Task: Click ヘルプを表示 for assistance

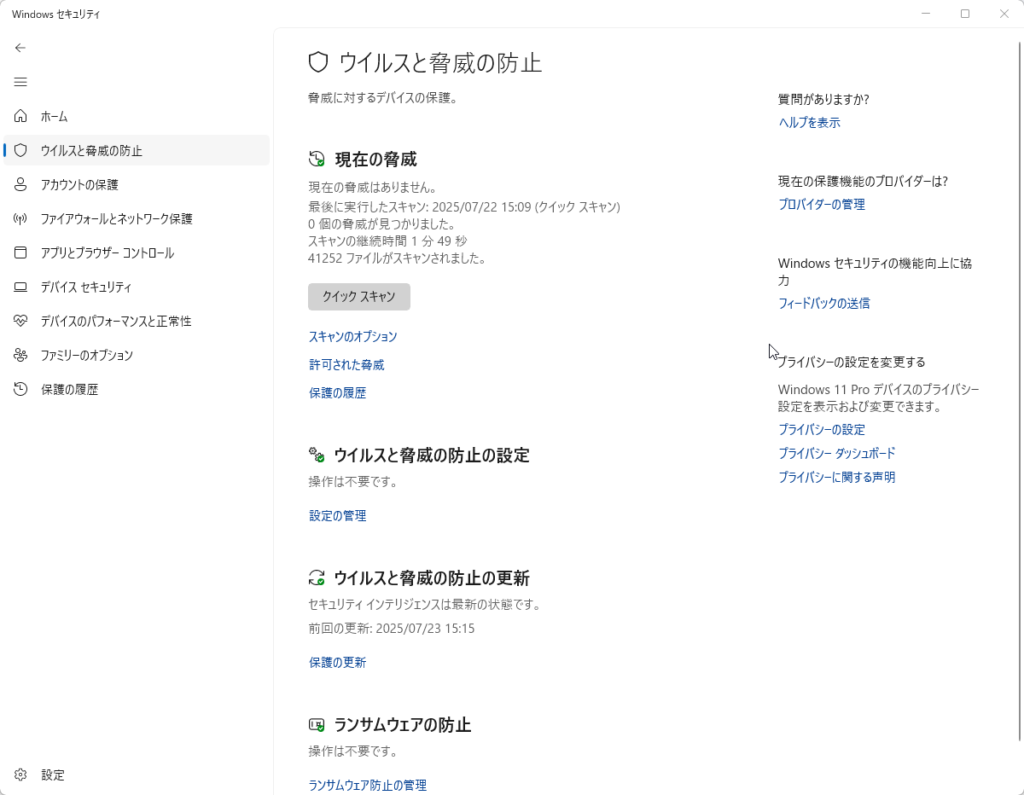Action: pyautogui.click(x=808, y=122)
